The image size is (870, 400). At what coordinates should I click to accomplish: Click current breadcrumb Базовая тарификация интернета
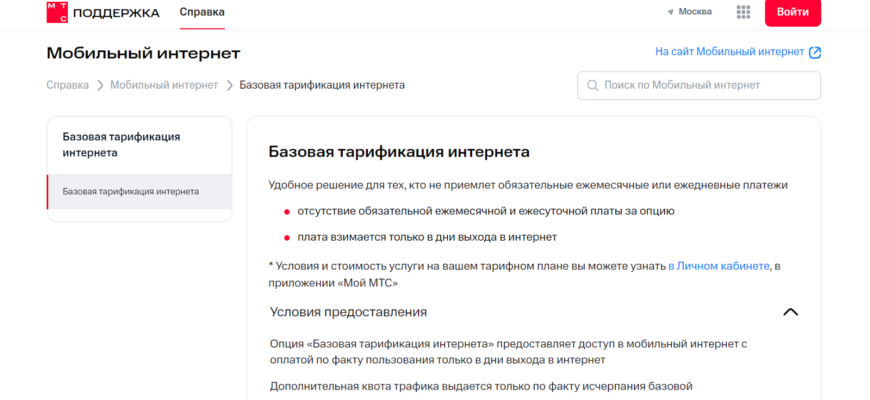pos(322,85)
